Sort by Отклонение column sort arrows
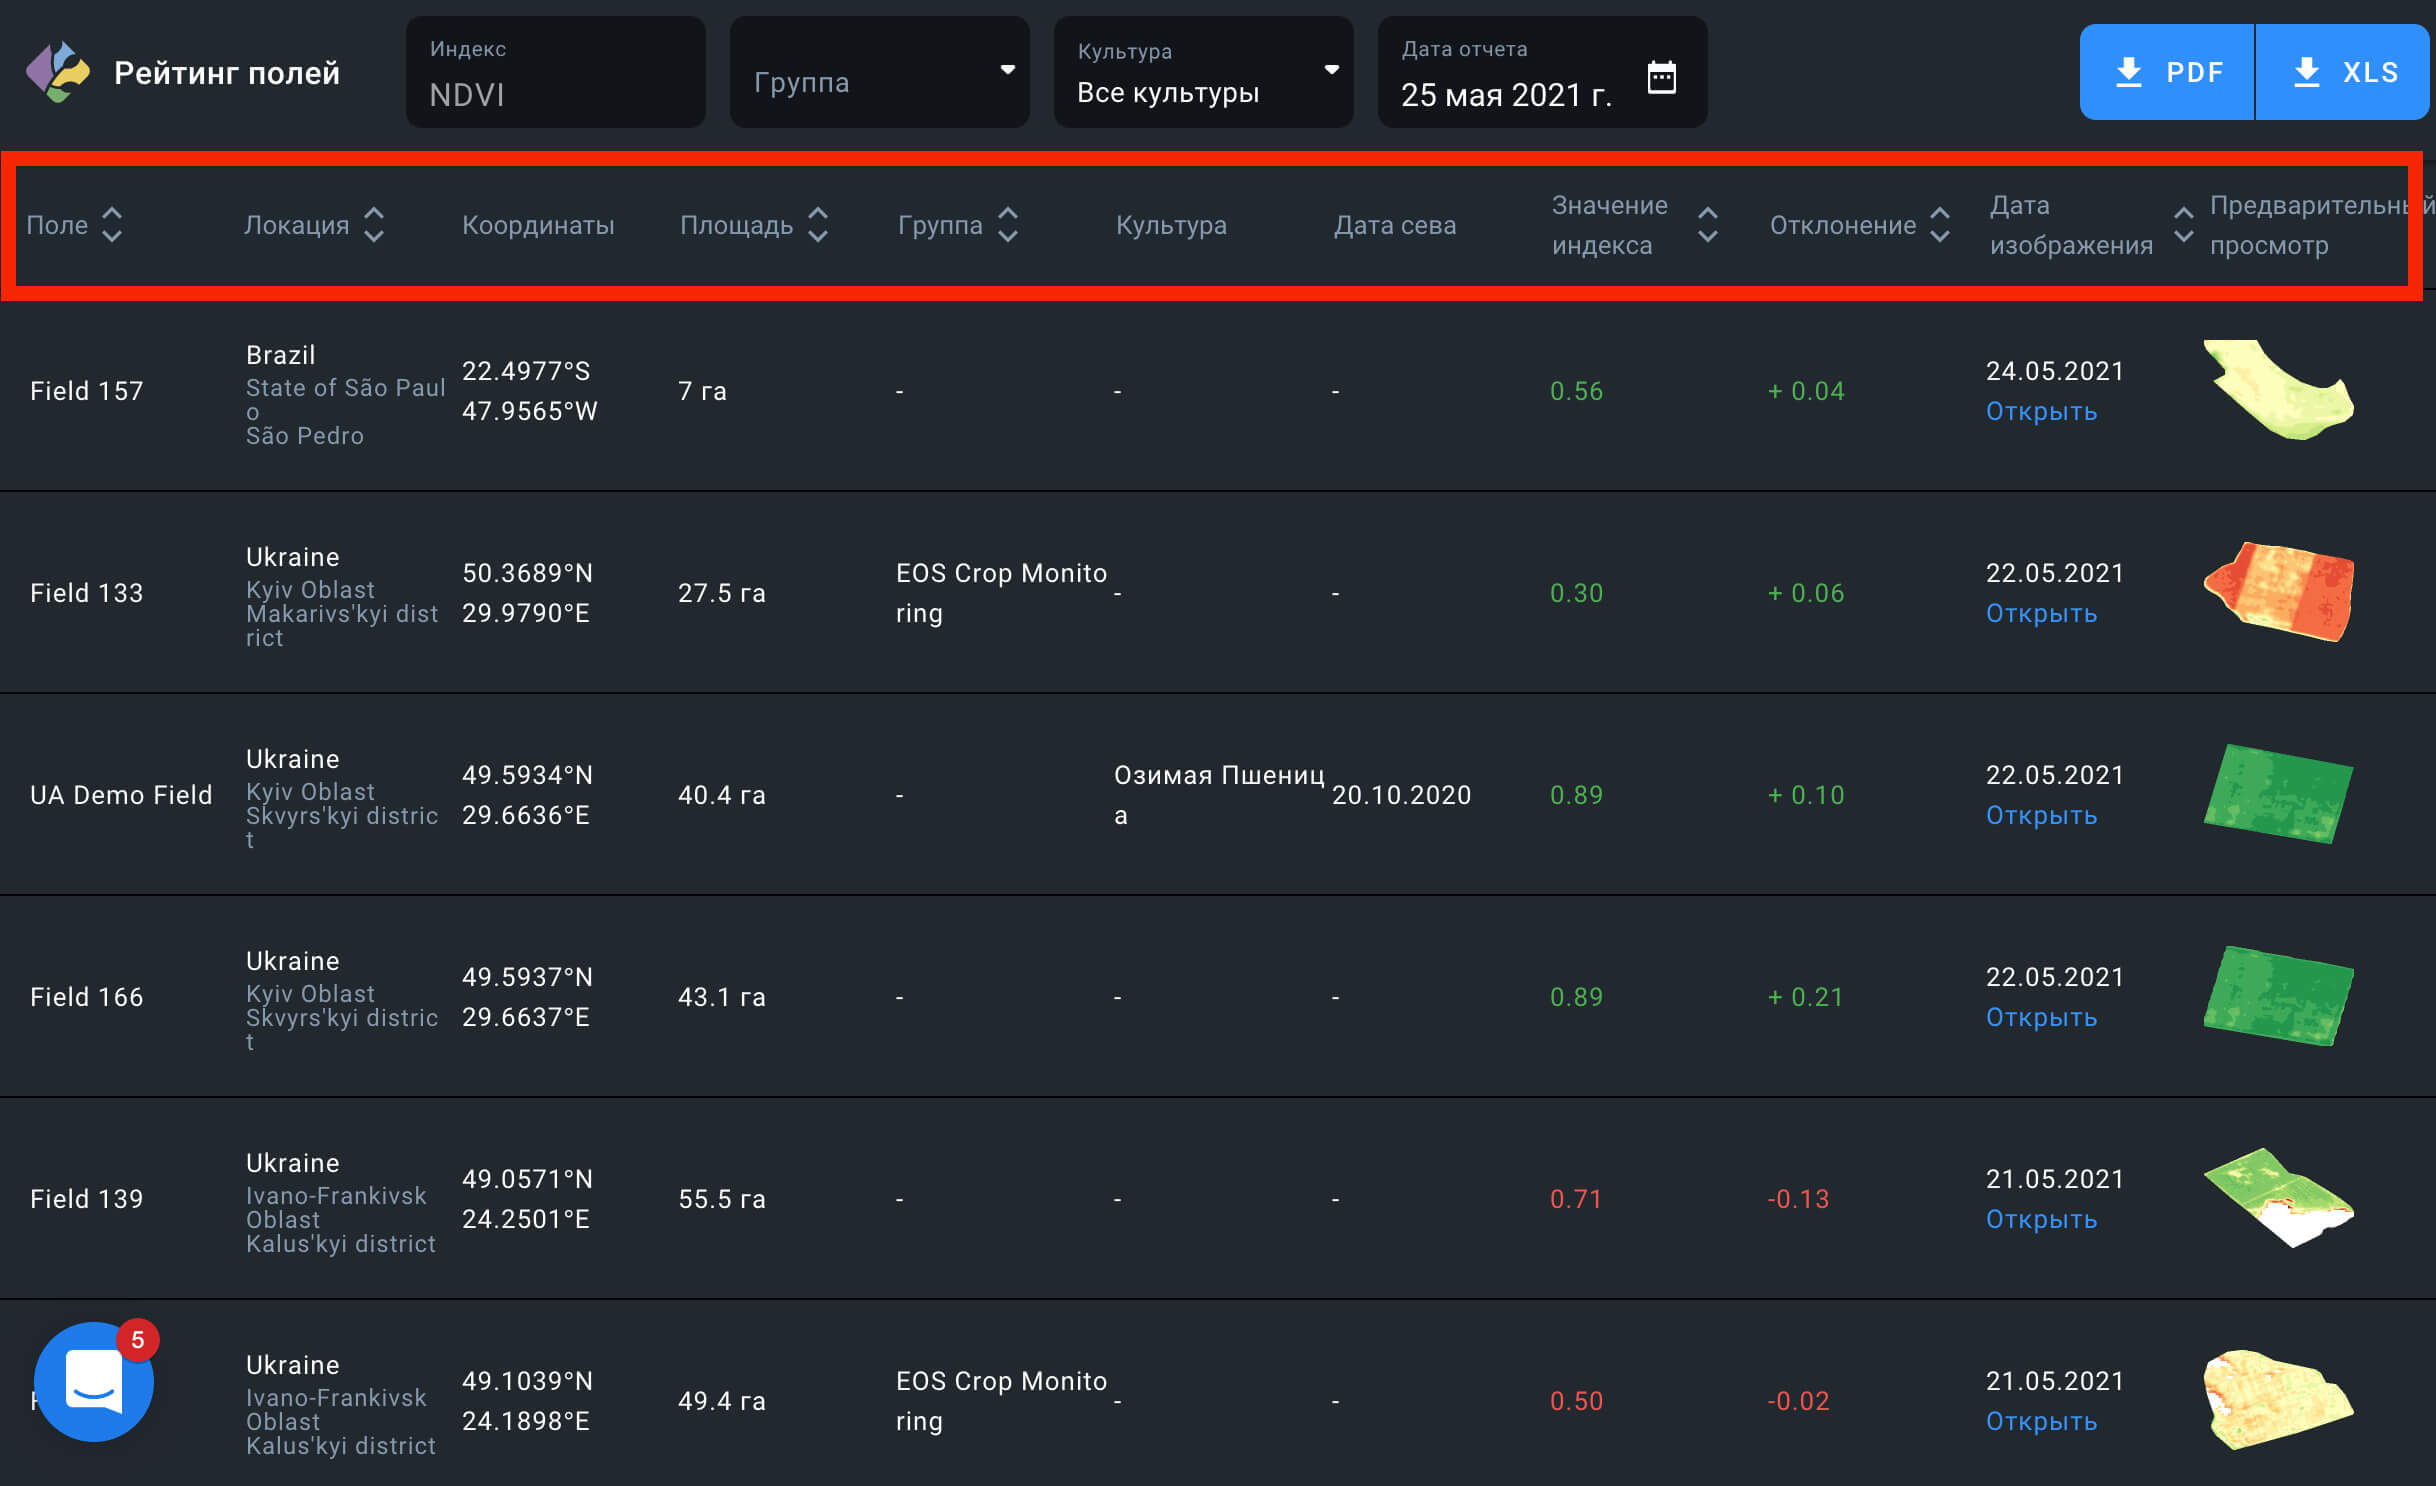This screenshot has height=1486, width=2436. point(1940,225)
